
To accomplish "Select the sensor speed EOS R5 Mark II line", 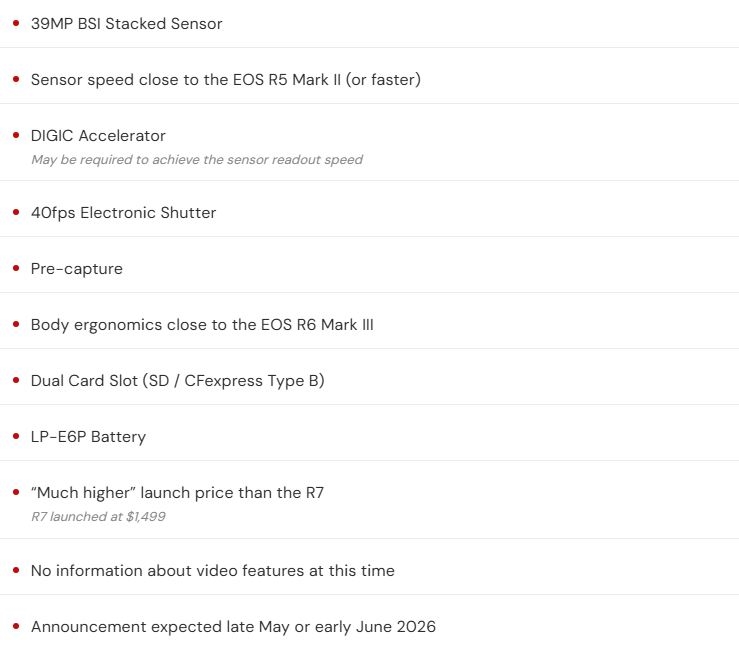I will pos(225,79).
